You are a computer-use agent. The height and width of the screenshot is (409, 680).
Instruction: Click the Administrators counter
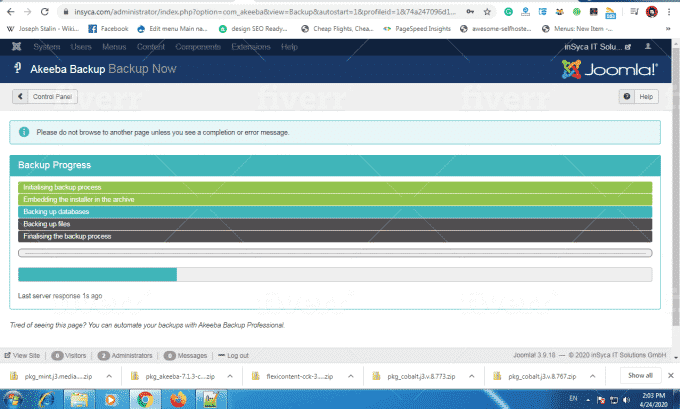click(125, 355)
